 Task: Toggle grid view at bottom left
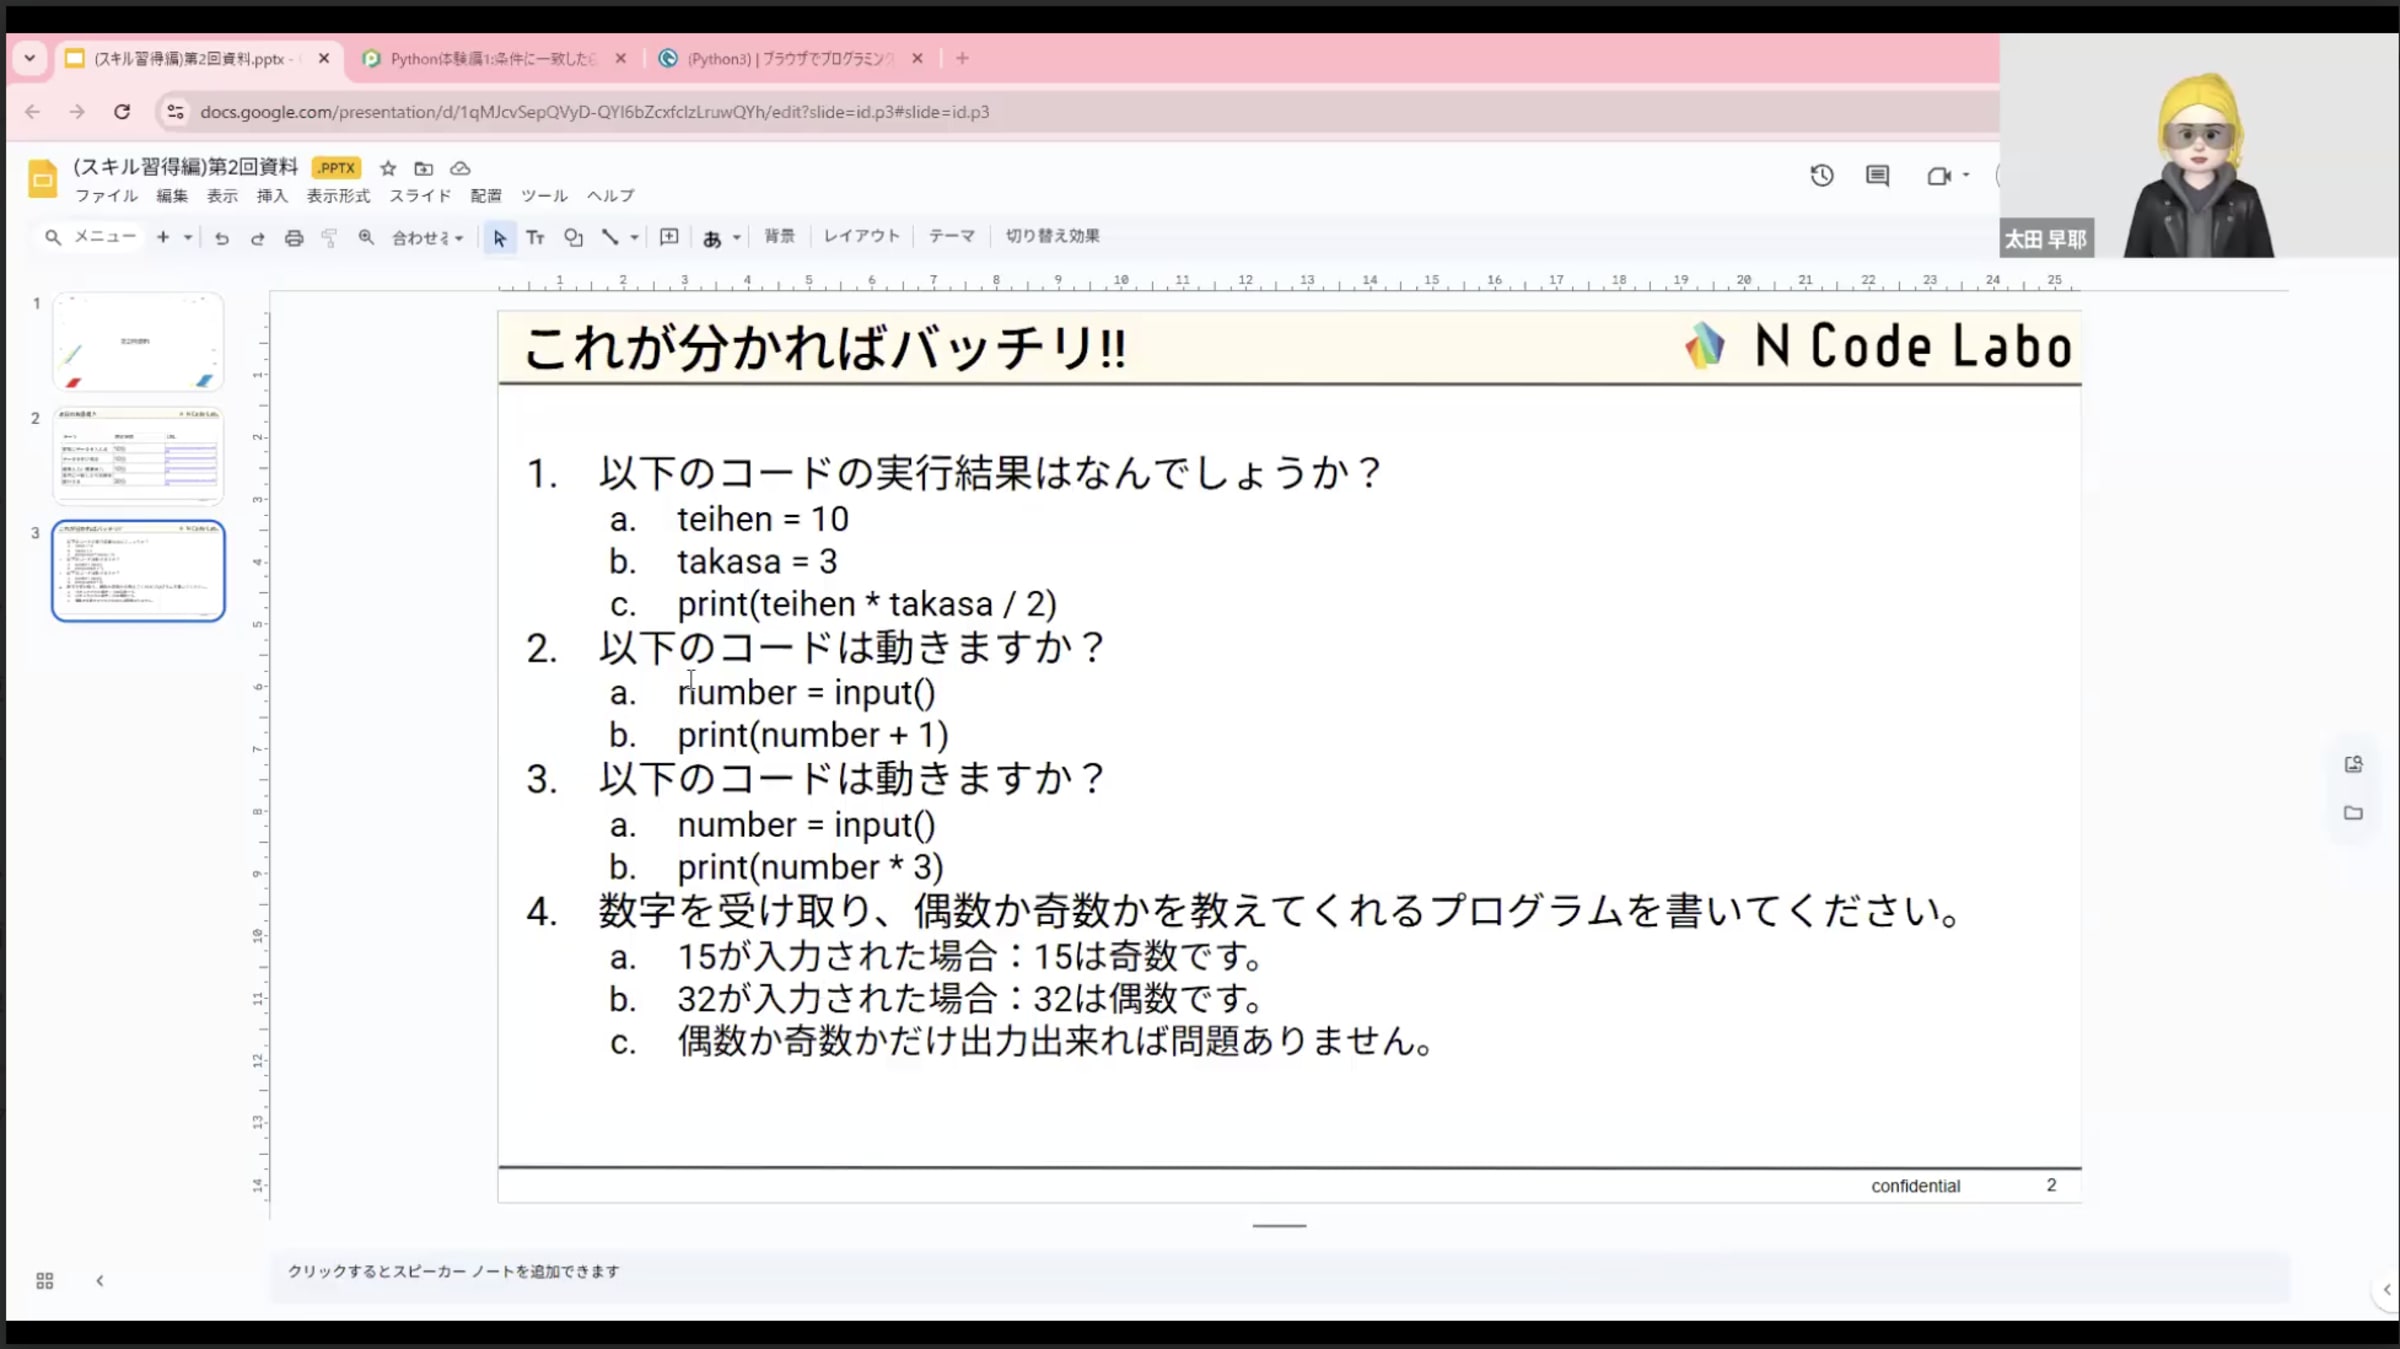pyautogui.click(x=44, y=1281)
